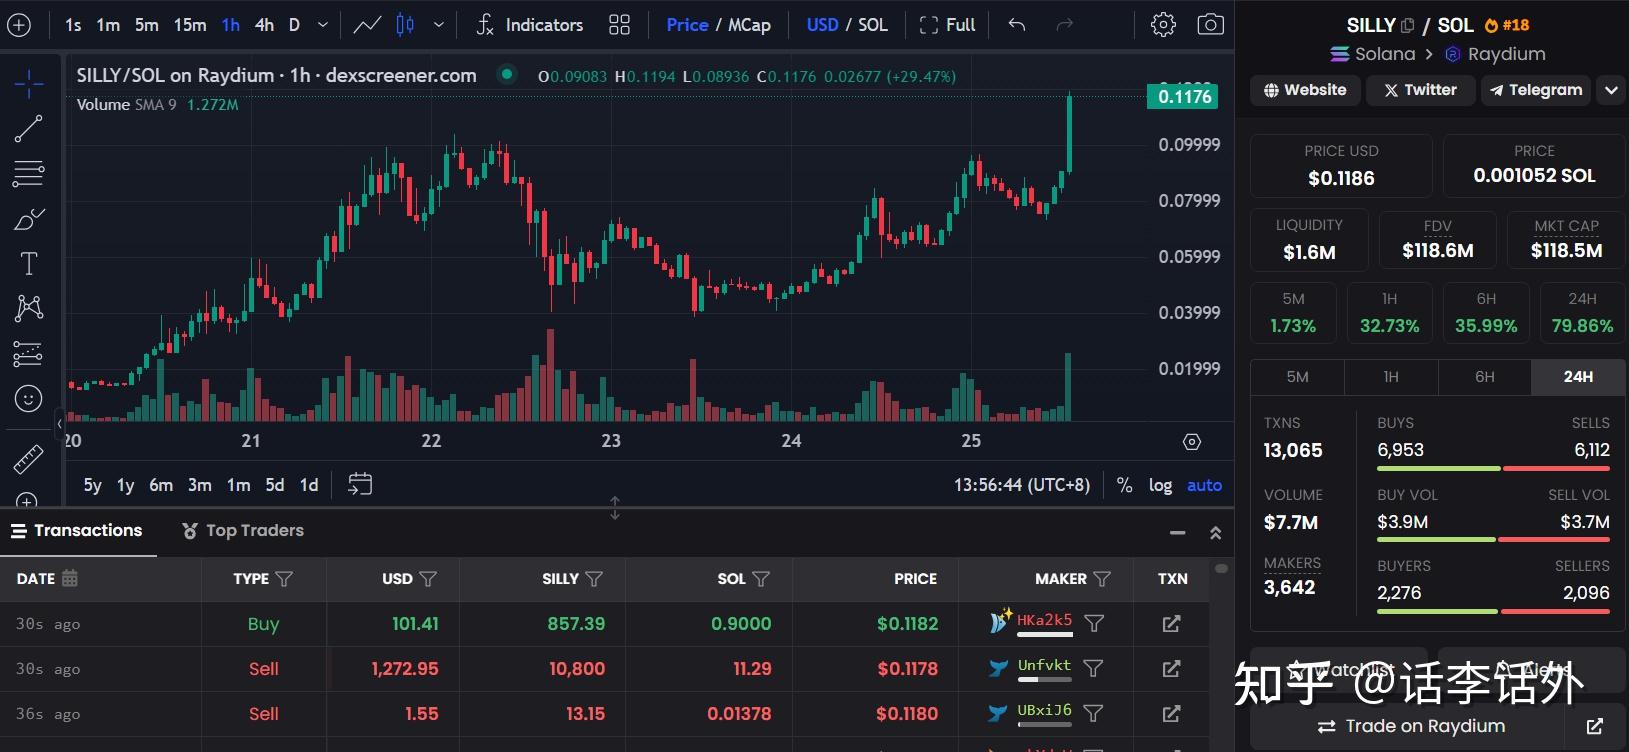This screenshot has height=752, width=1629.
Task: Open the line chart style icon
Action: 367,25
